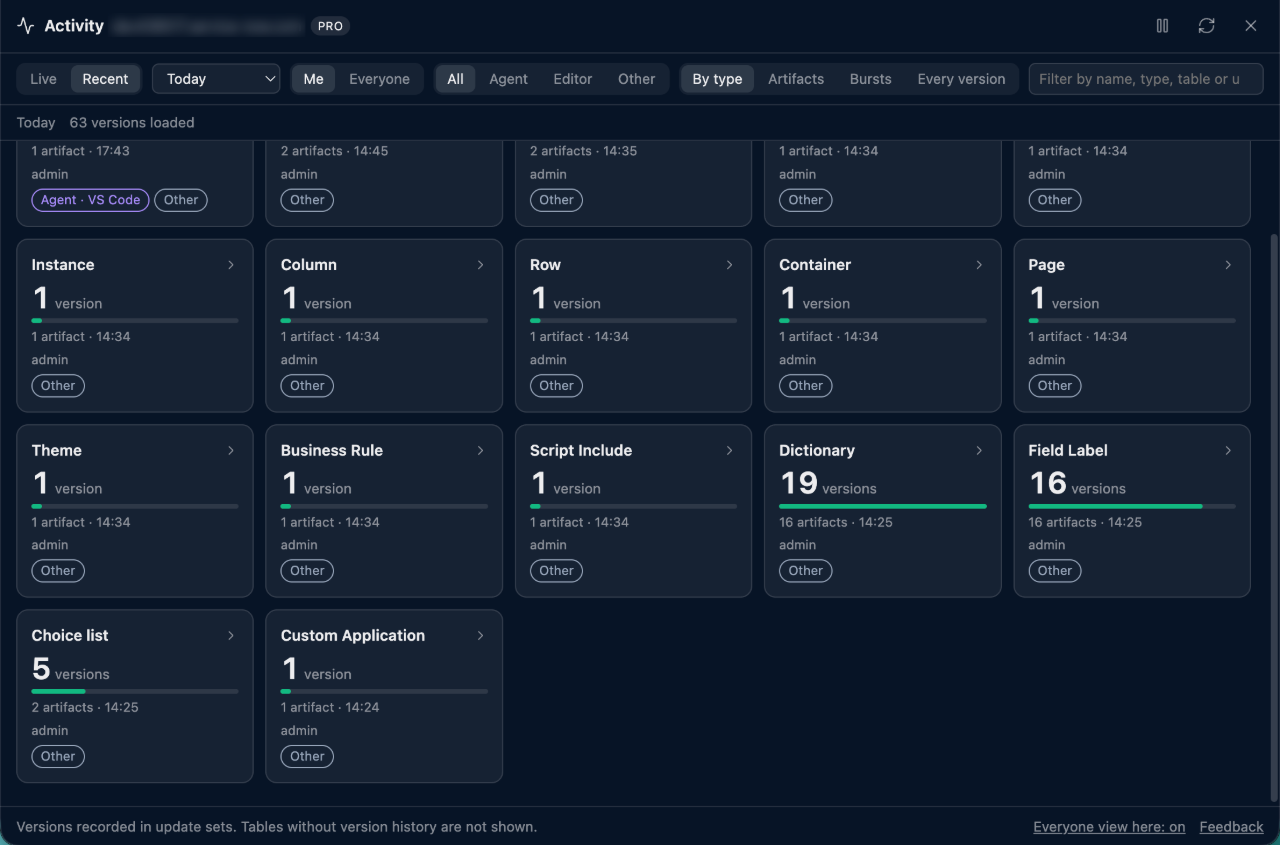Click the Activity pulse icon

pos(26,26)
